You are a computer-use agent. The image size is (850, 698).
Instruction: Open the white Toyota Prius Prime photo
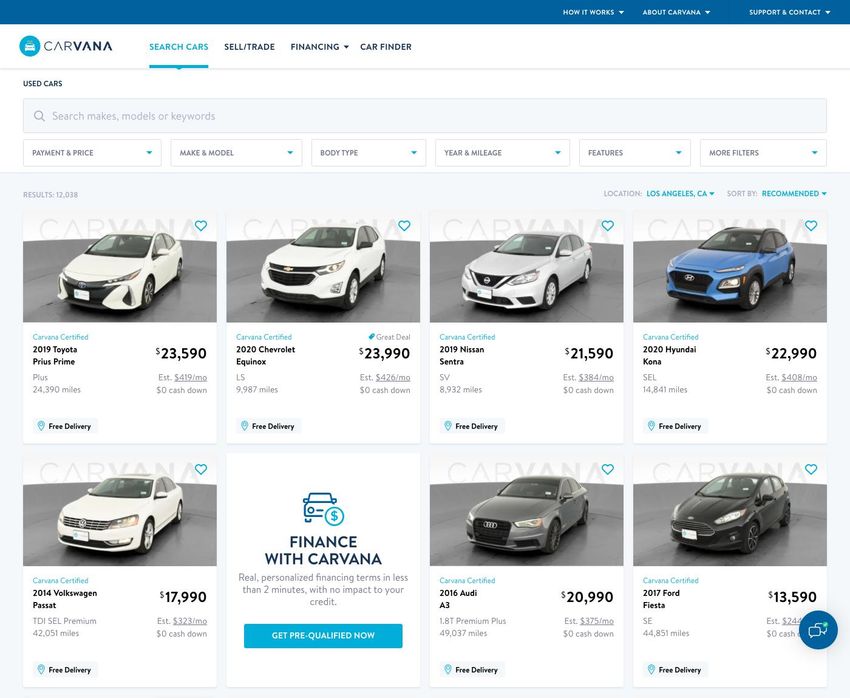120,267
